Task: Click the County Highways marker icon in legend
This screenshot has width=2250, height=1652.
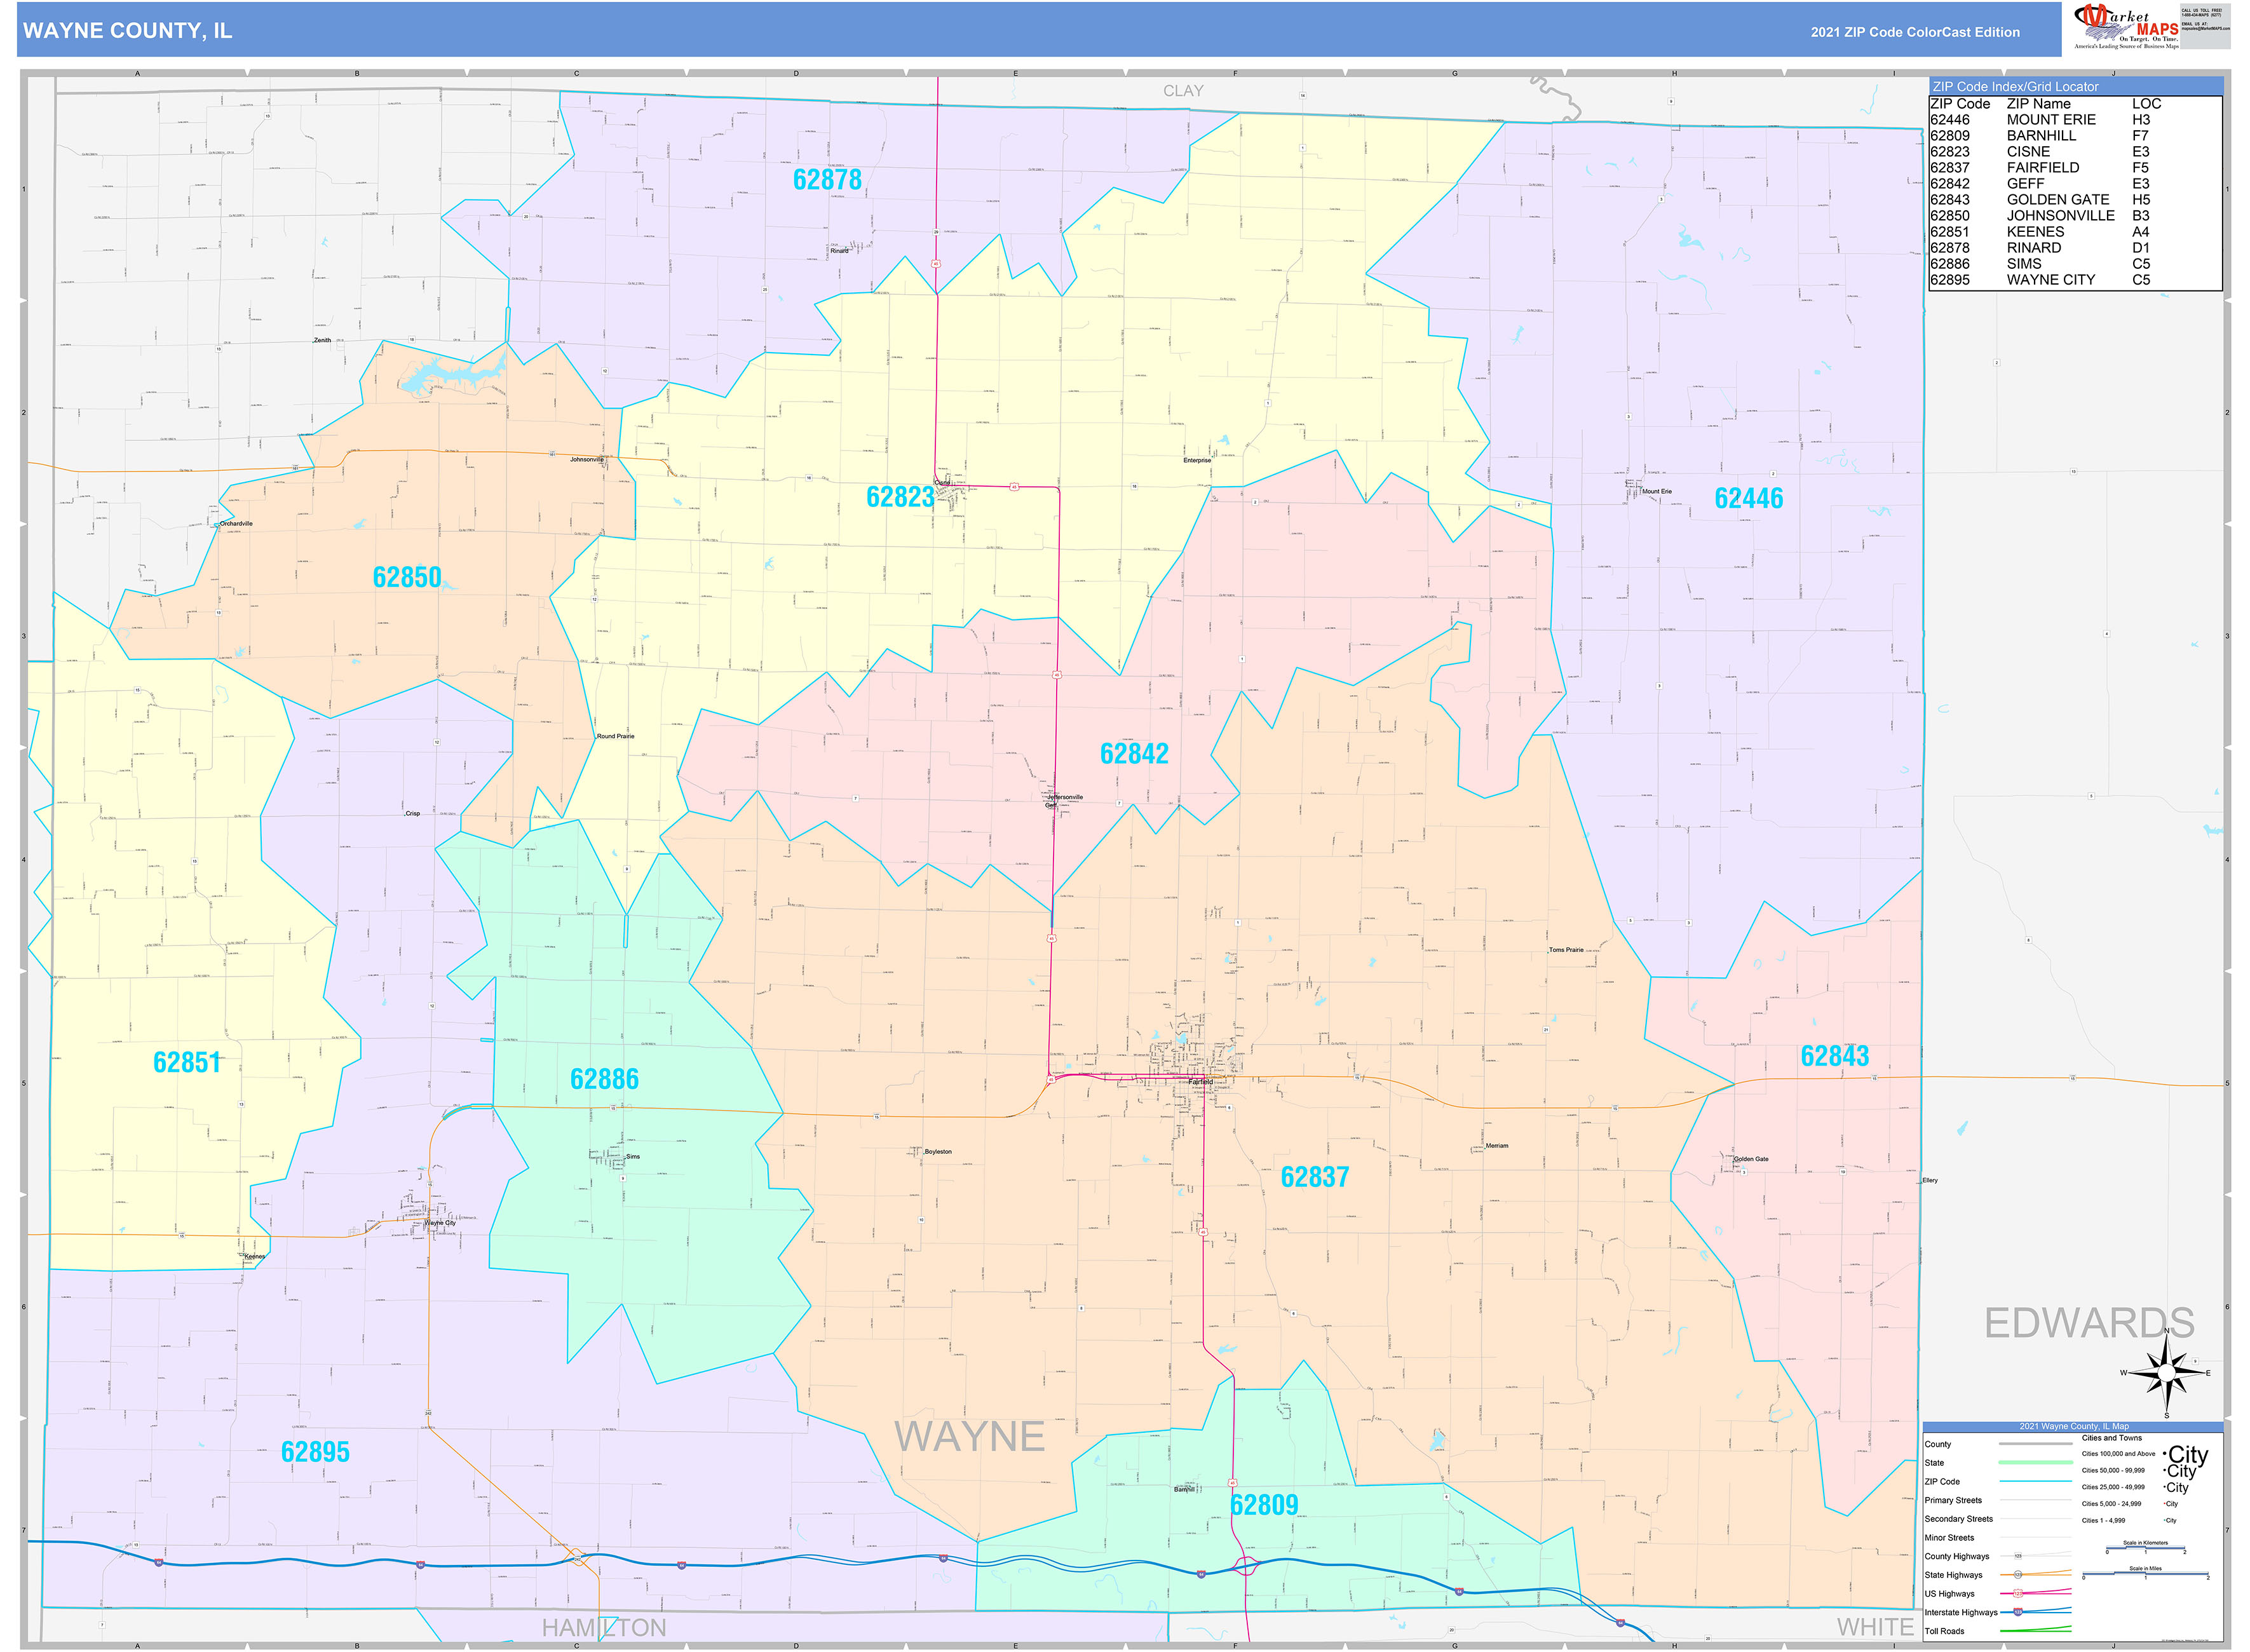Action: 2018,1557
